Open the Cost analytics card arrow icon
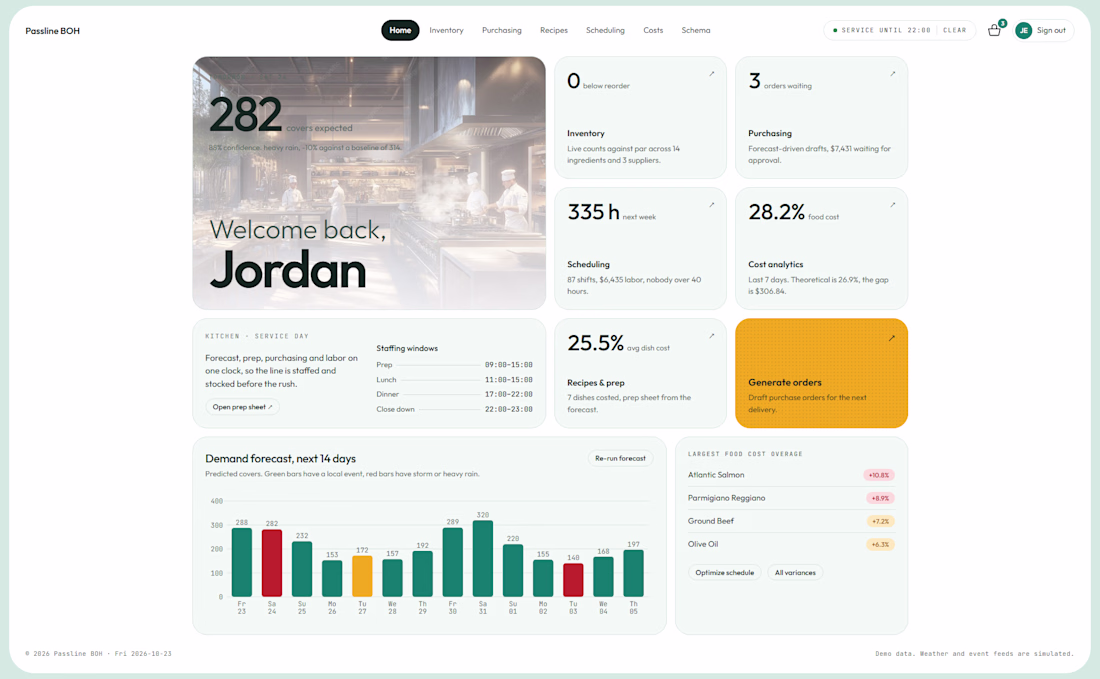This screenshot has height=679, width=1100. tap(892, 205)
